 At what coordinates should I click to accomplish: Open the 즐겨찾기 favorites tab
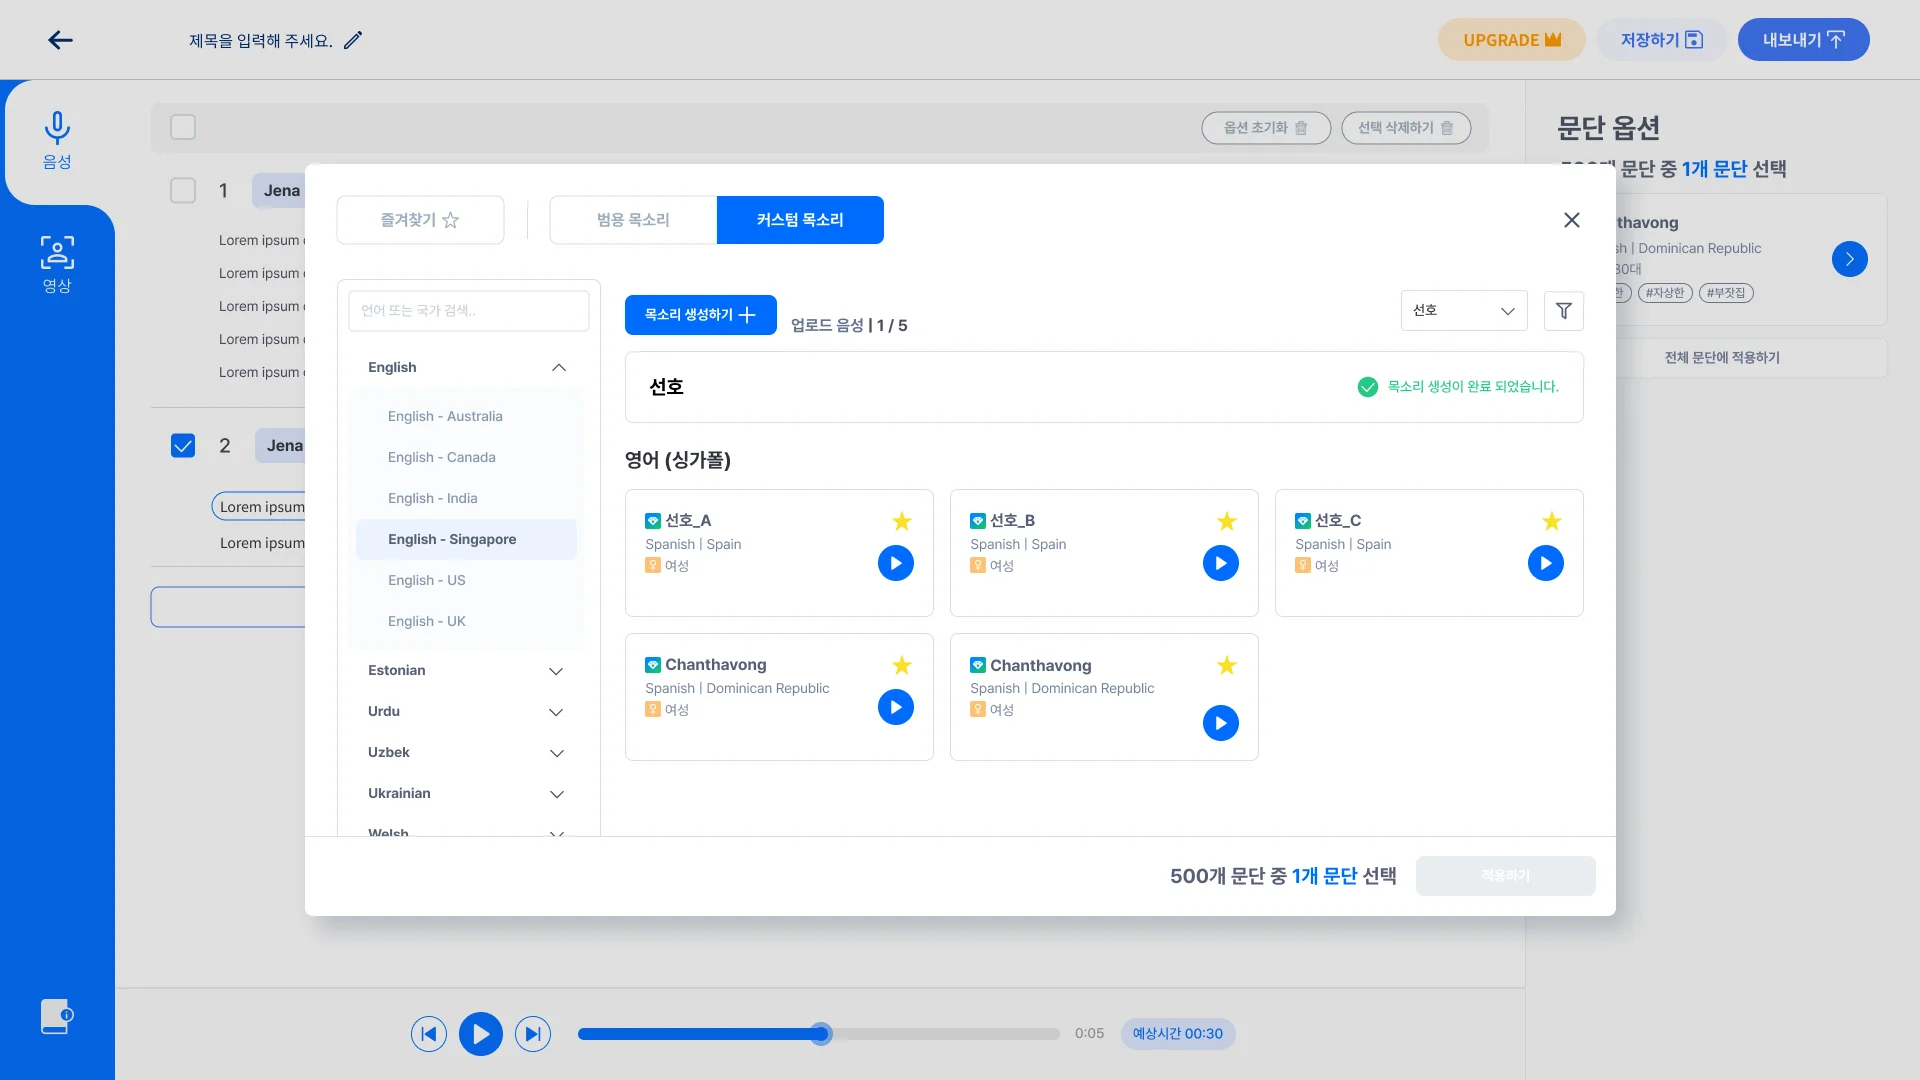tap(420, 220)
